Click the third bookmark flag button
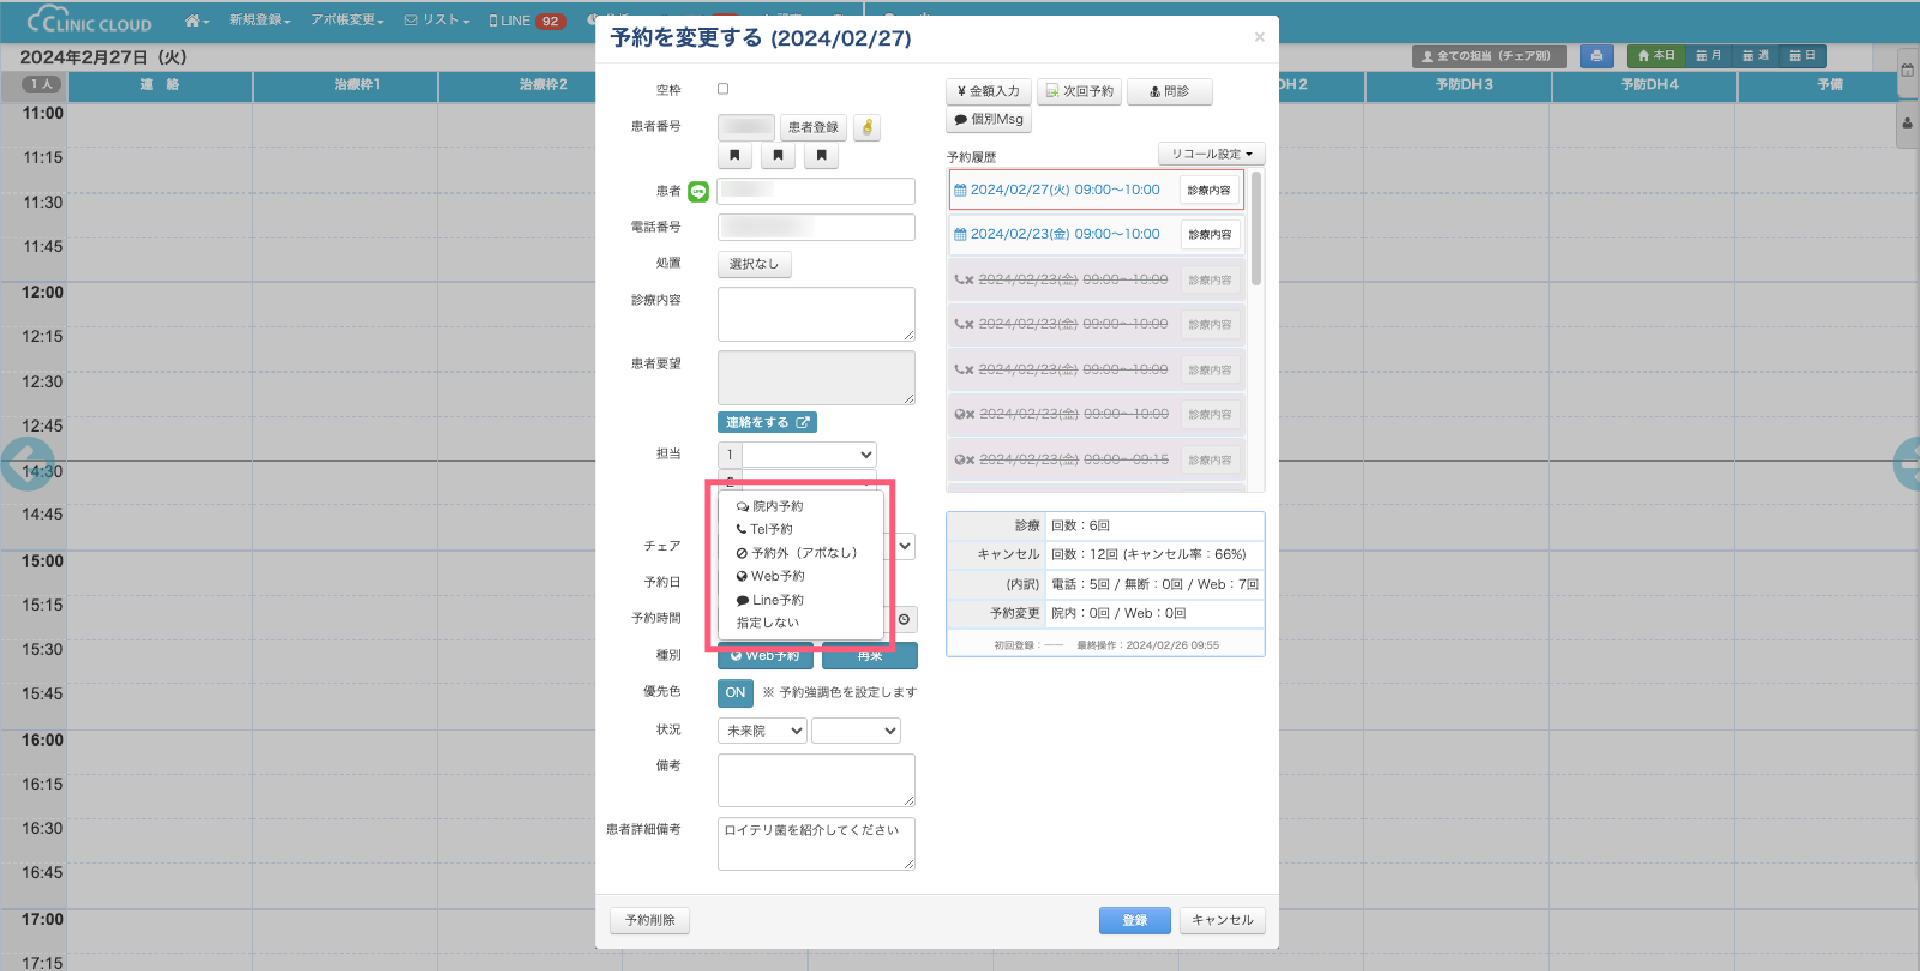The image size is (1920, 971). coord(821,156)
